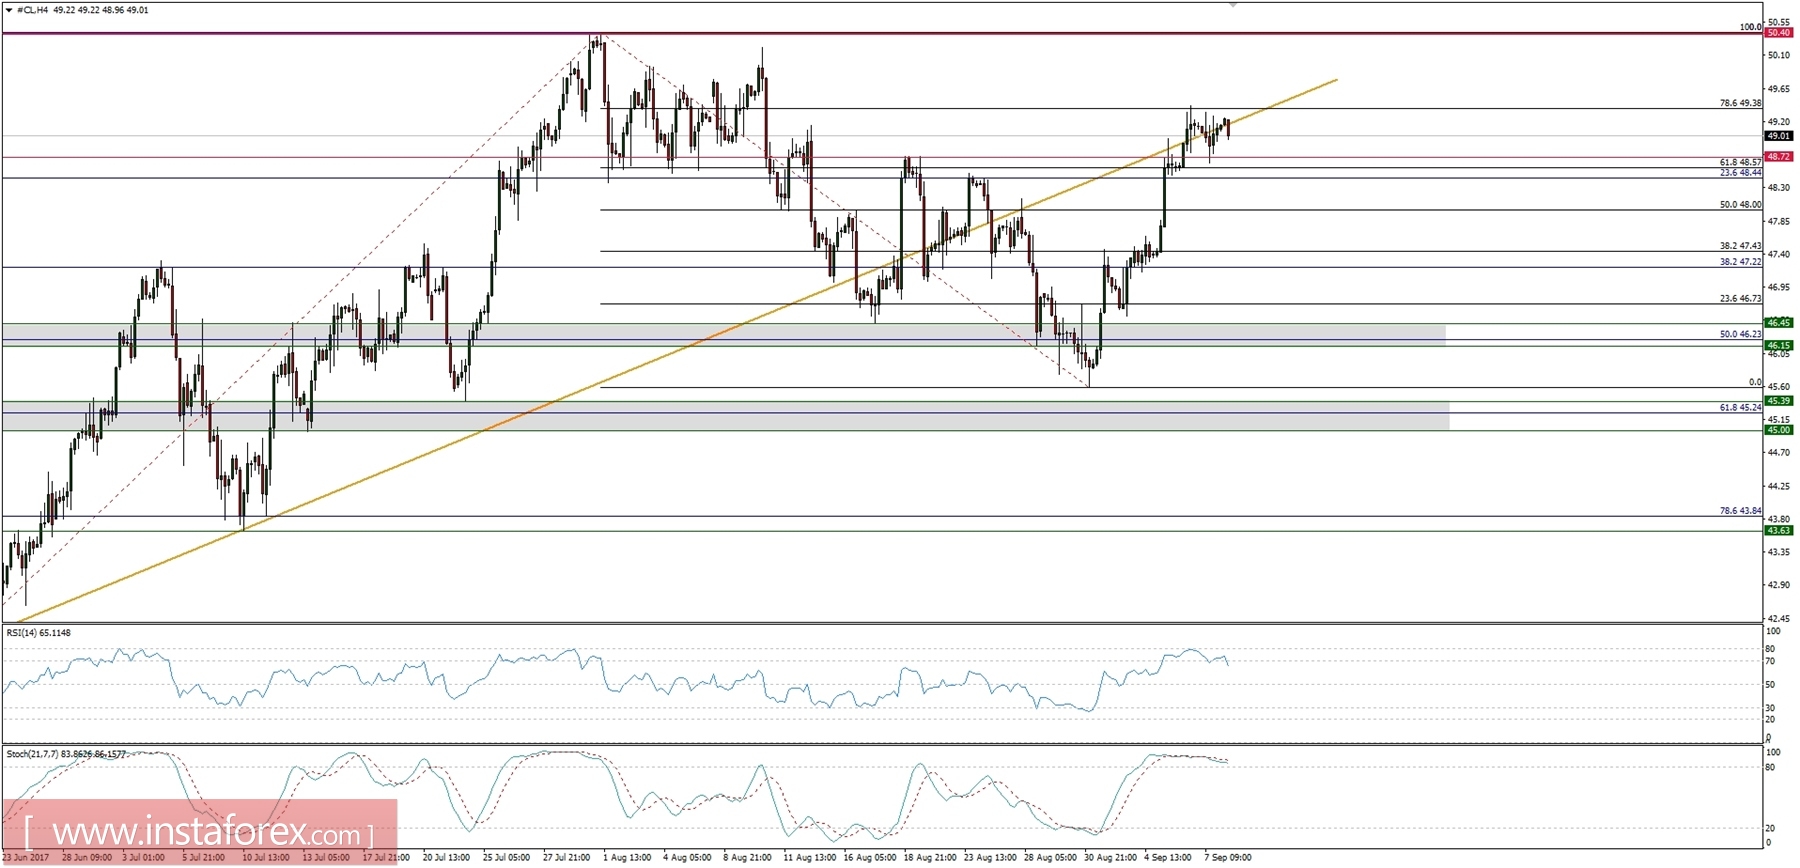1800x868 pixels.
Task: Click the 7 Sep 09:00 time axis label
Action: coord(1228,858)
